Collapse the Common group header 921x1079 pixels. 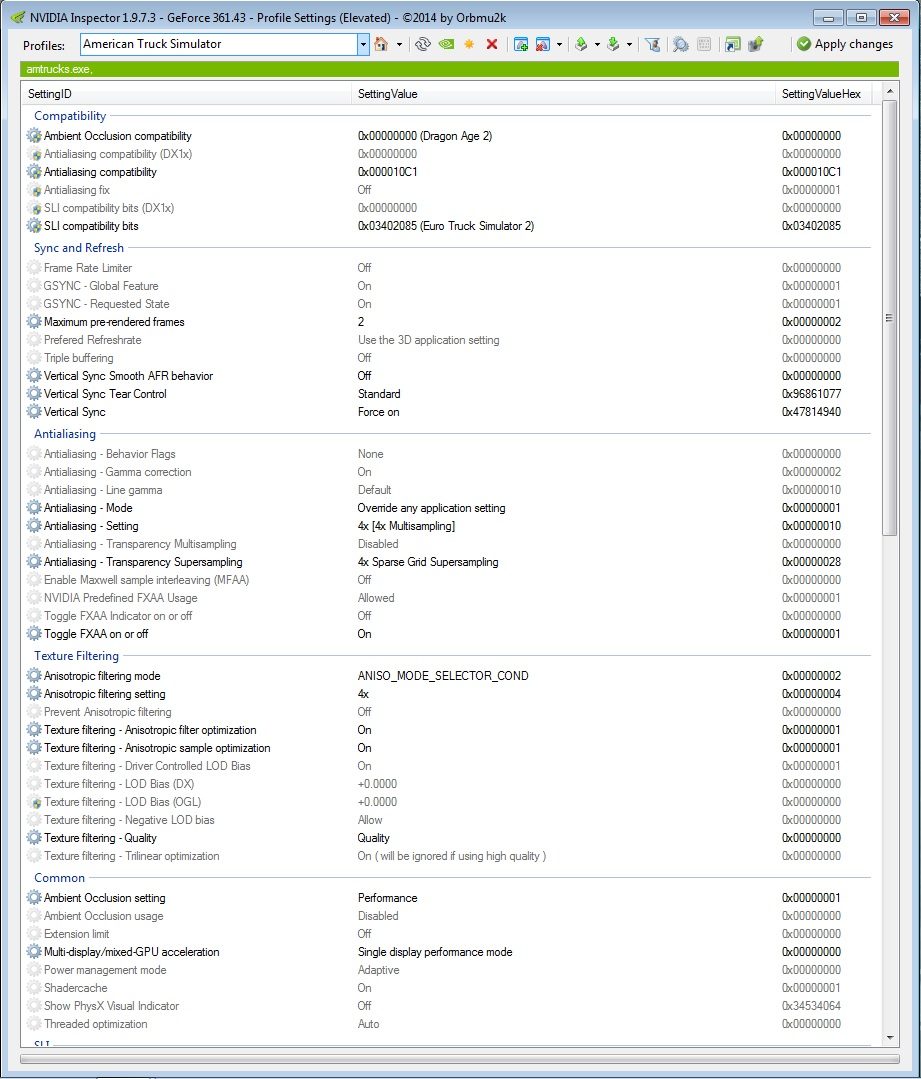pos(59,878)
